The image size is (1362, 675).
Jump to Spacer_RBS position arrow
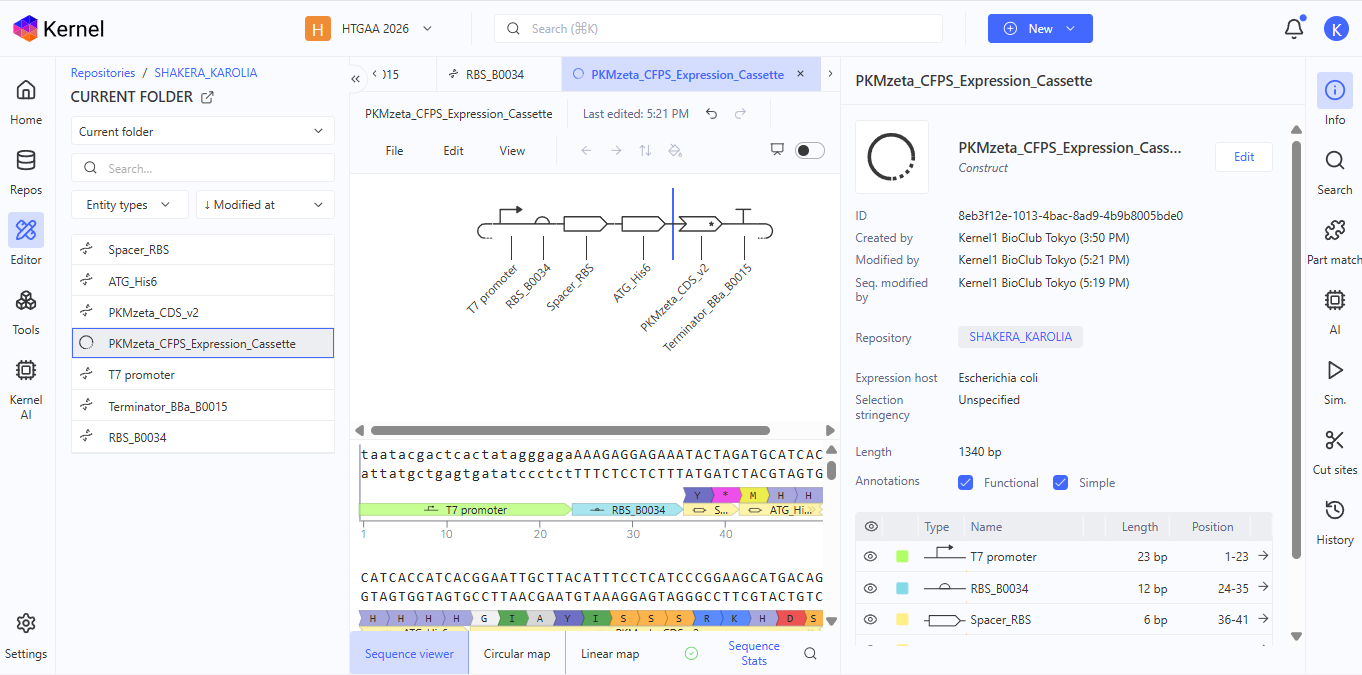click(1263, 620)
